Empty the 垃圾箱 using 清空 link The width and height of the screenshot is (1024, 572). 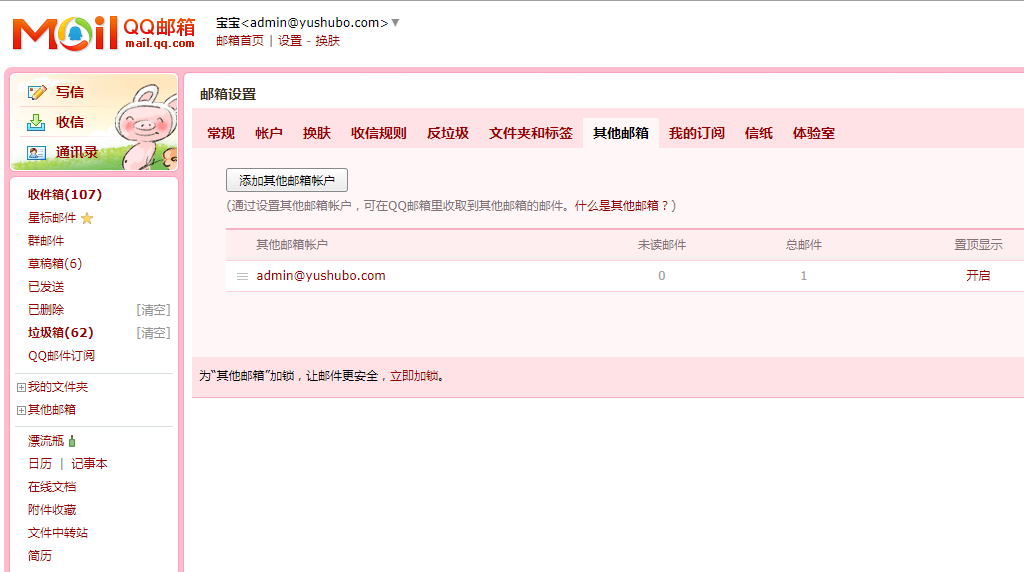[153, 333]
